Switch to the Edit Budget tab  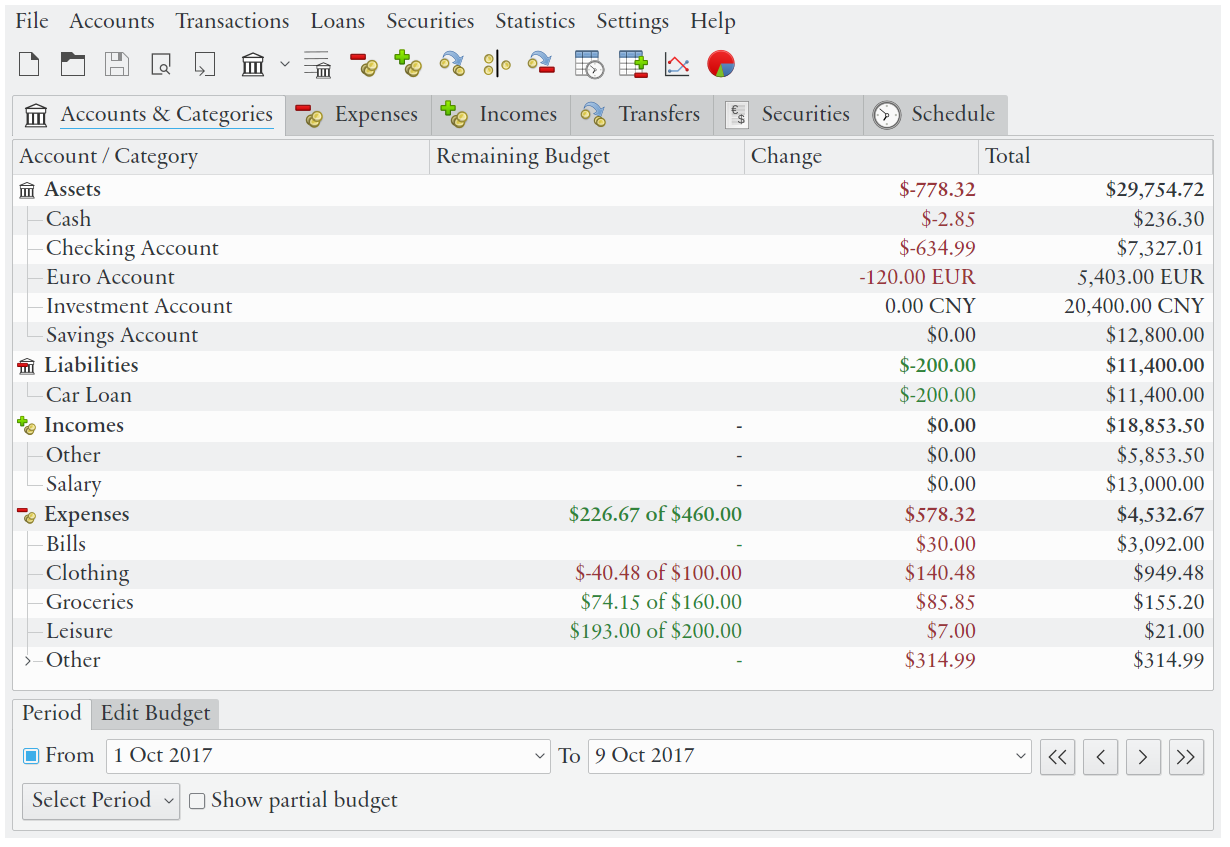[x=155, y=714]
